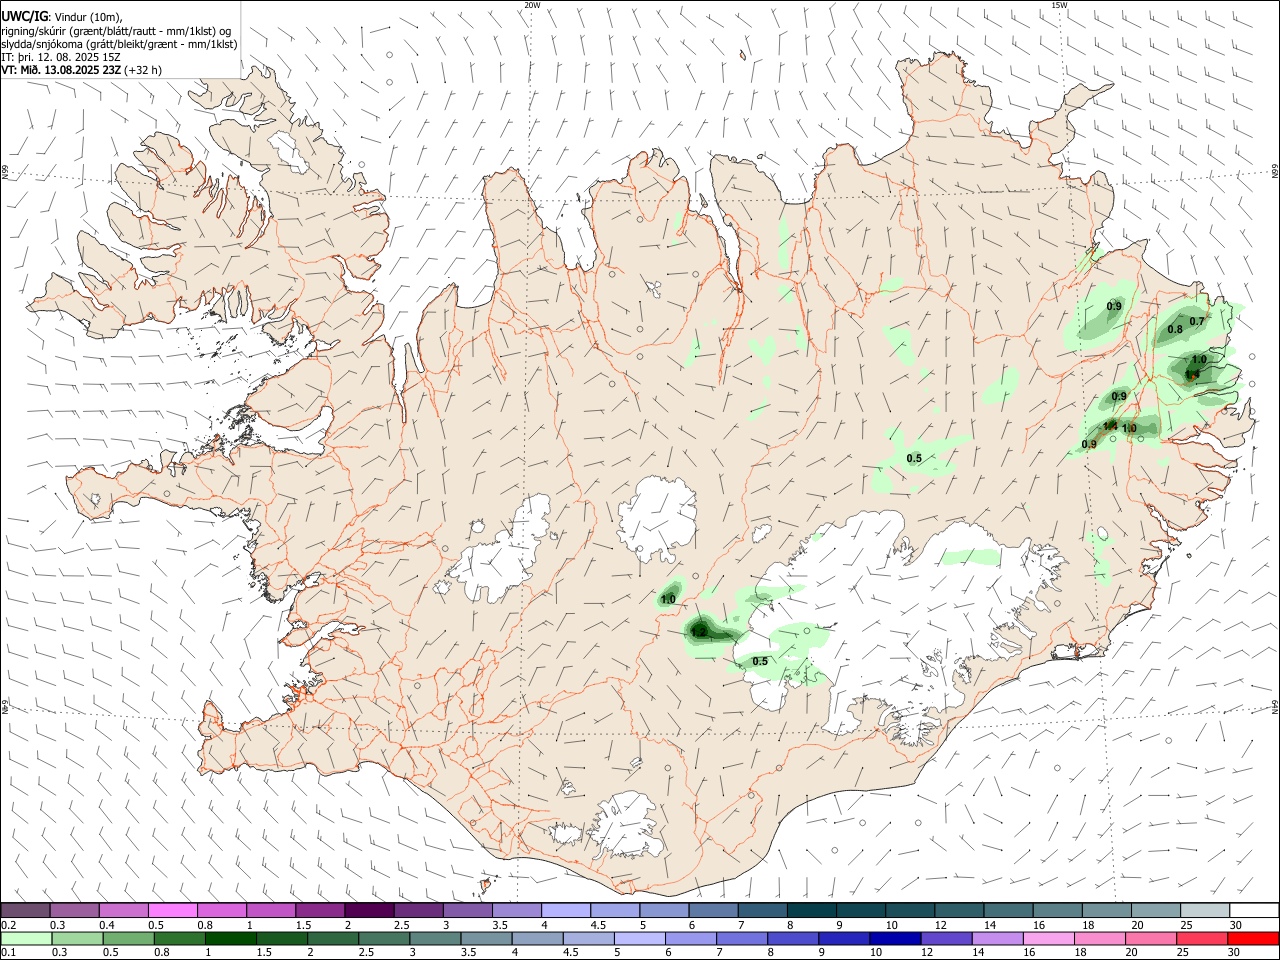Pick the white swatch after 30 in snow scale
Image resolution: width=1280 pixels, height=960 pixels.
point(1253,910)
